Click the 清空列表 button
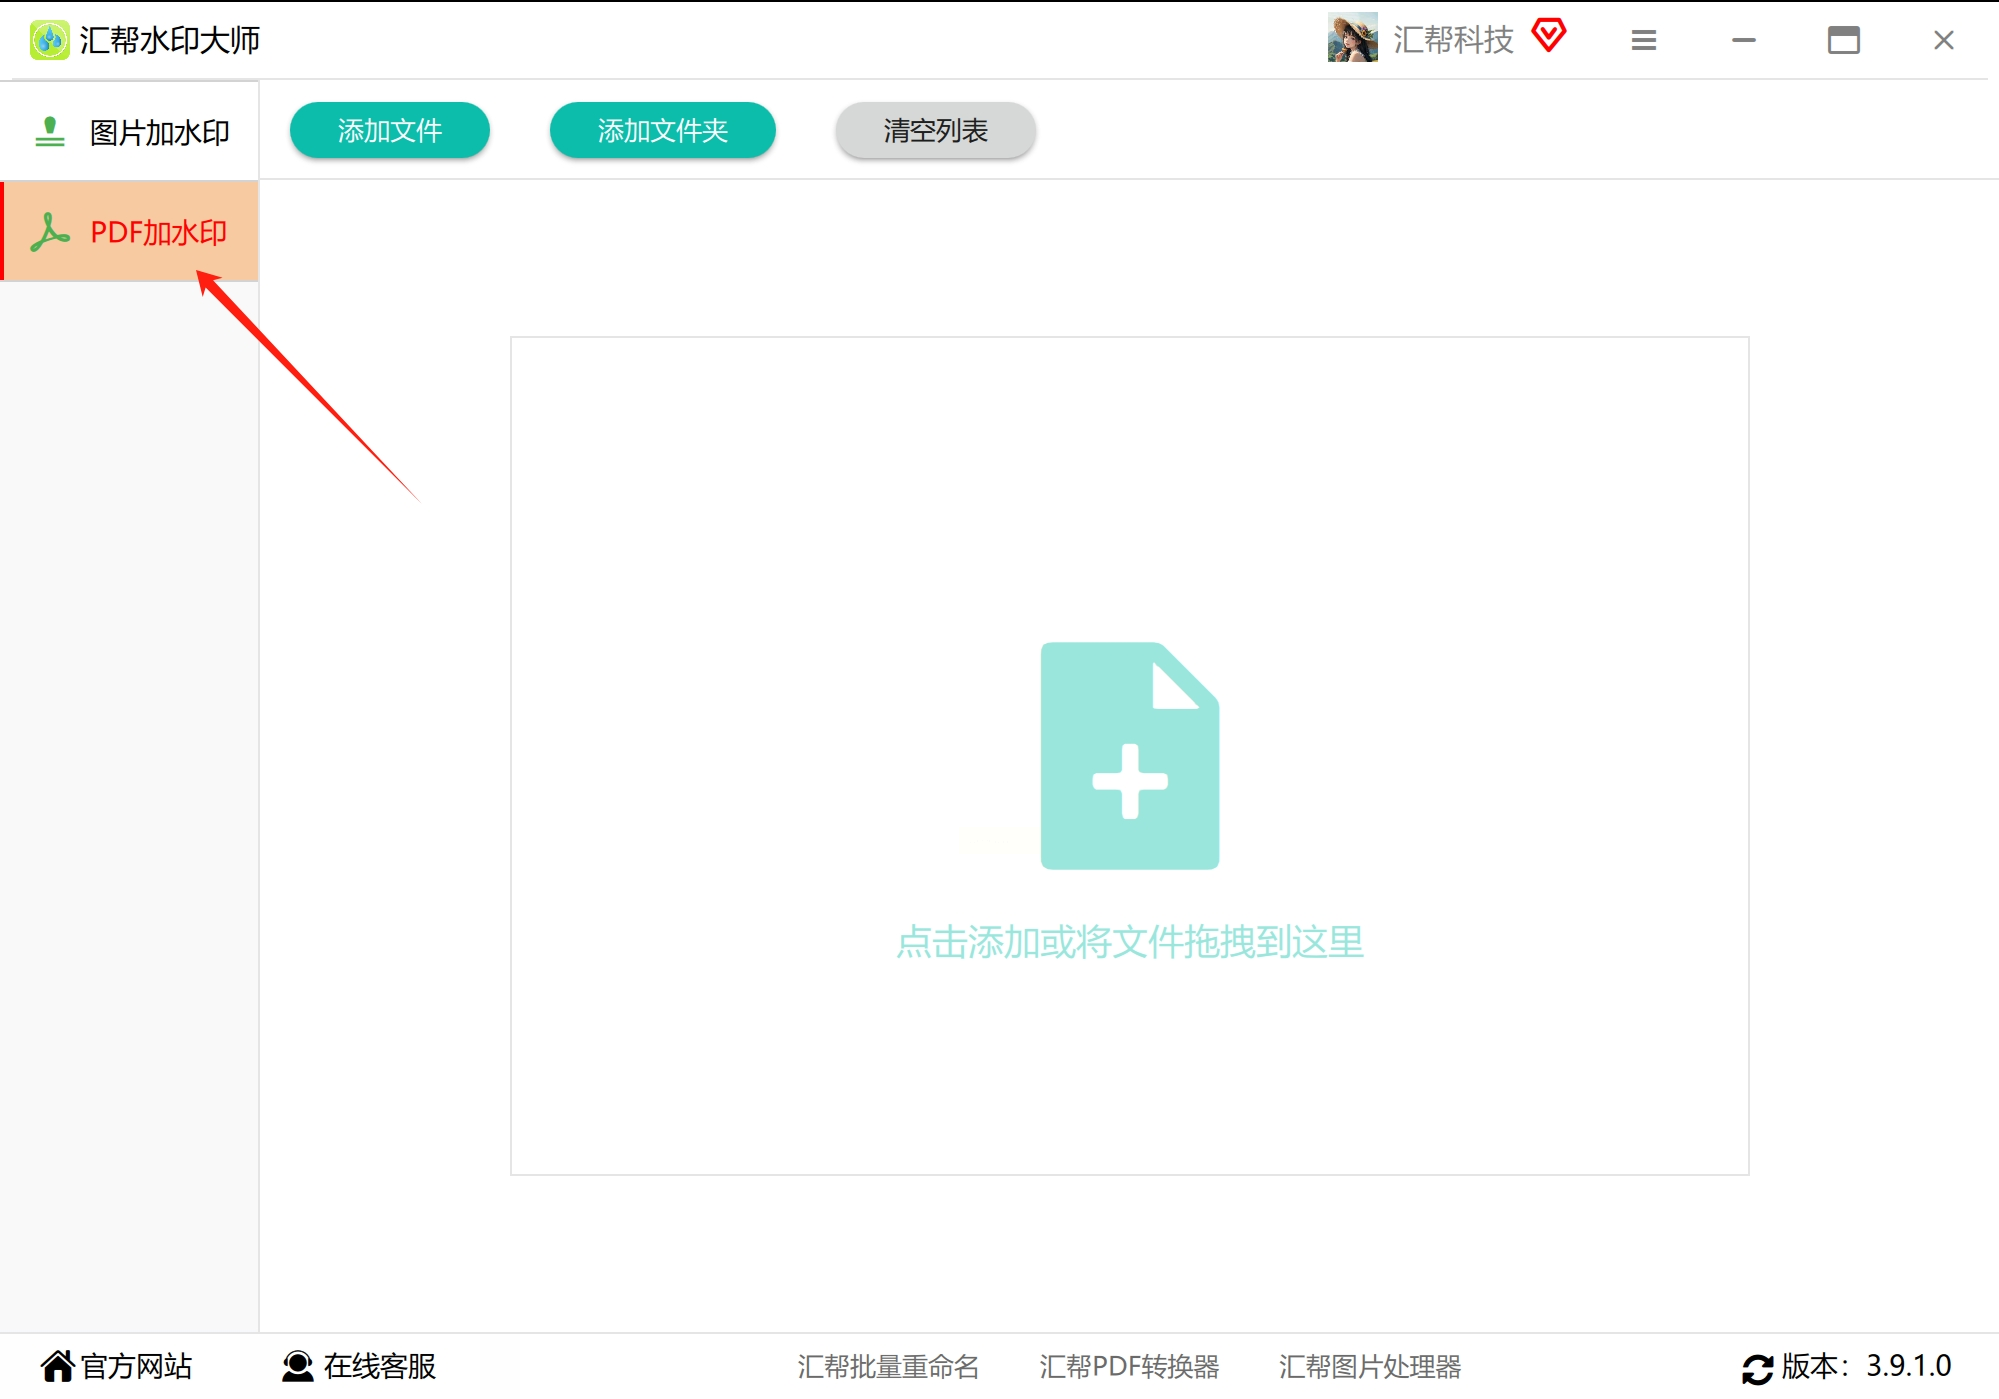Image resolution: width=1999 pixels, height=1399 pixels. 935,130
